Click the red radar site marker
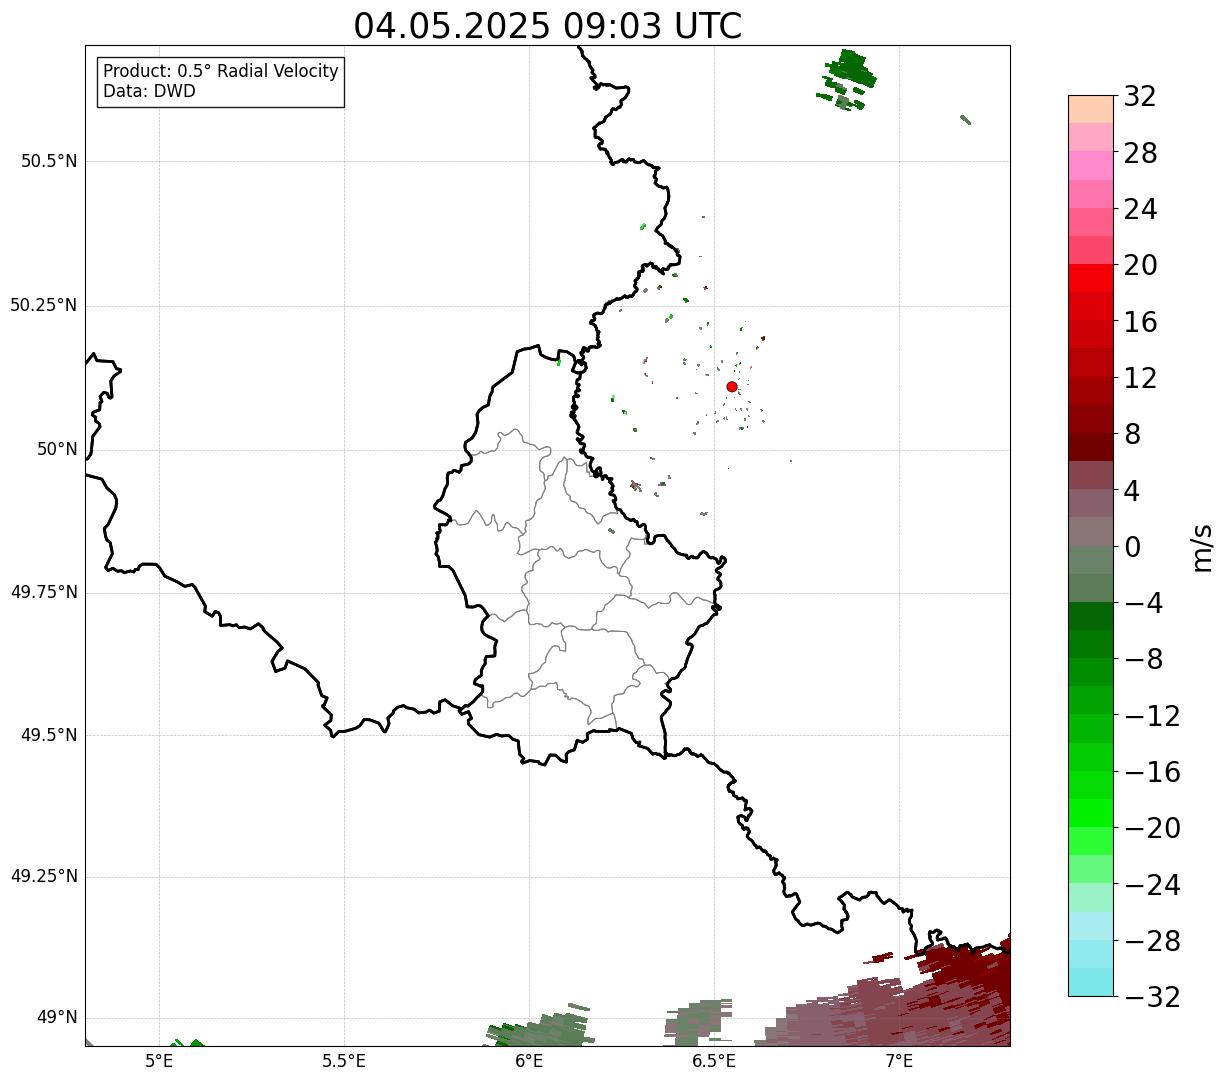Viewport: 1225px width, 1081px height. tap(732, 386)
